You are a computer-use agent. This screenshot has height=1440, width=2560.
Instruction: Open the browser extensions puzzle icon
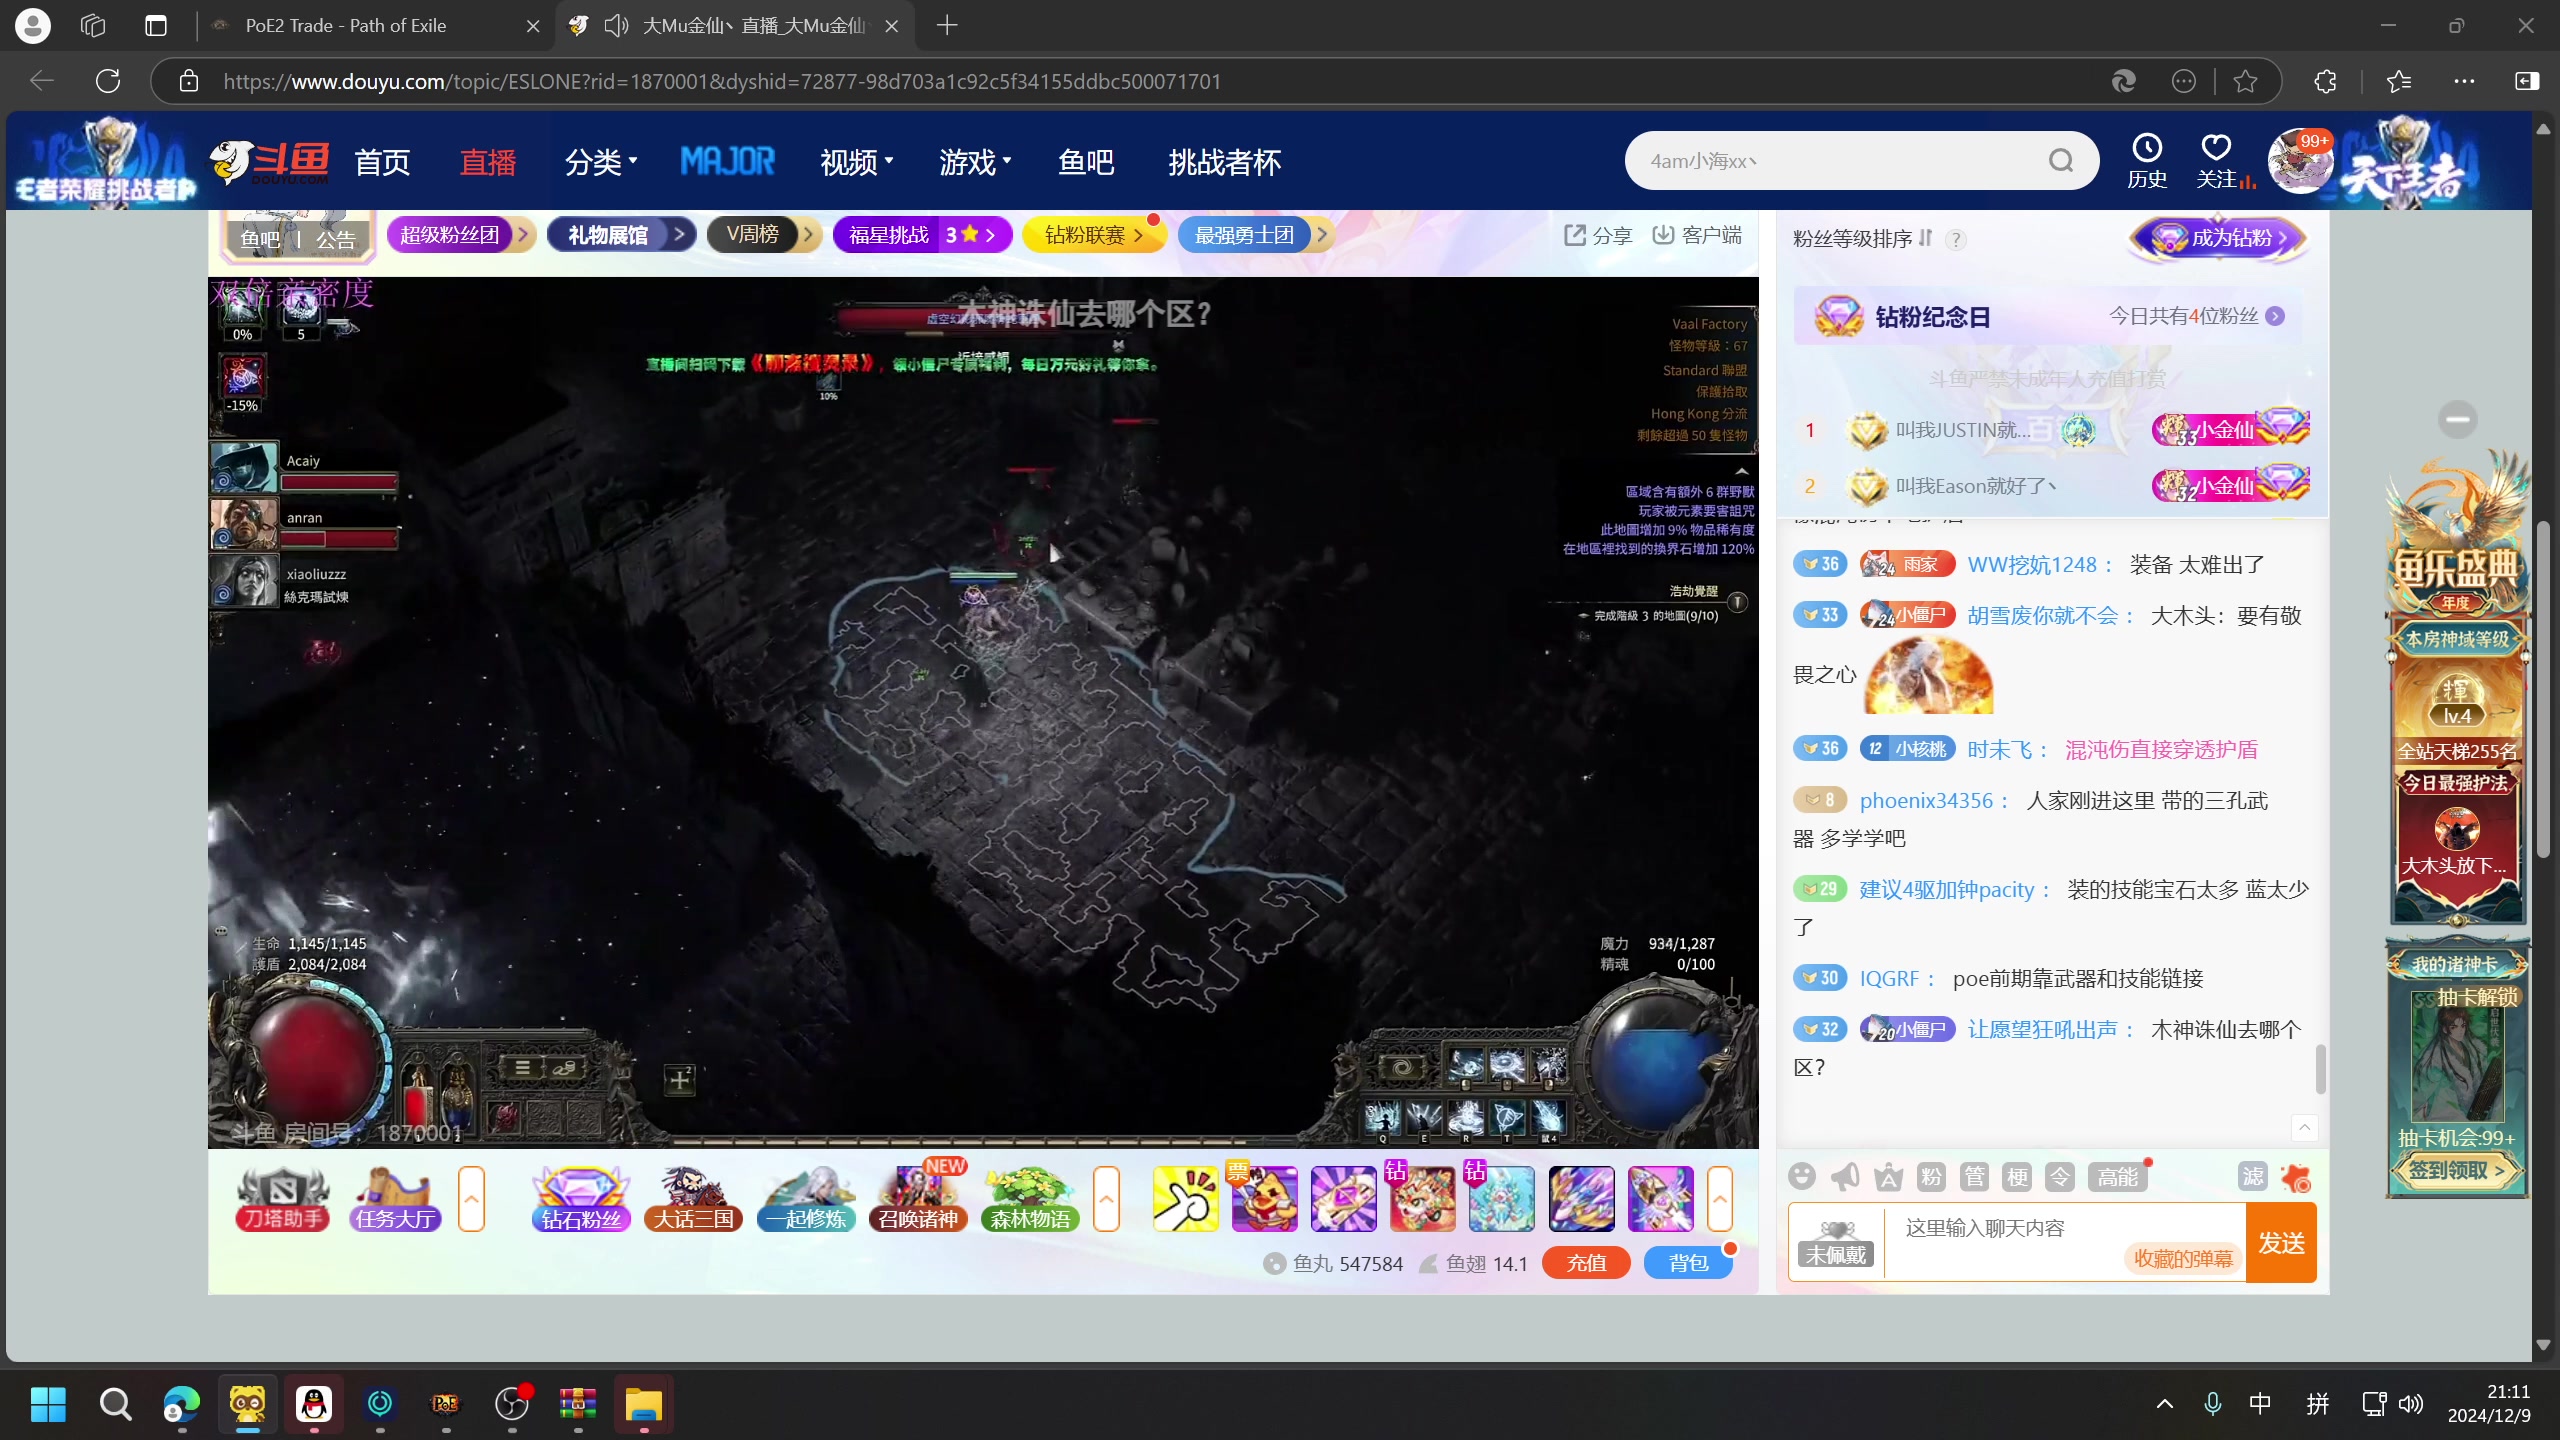pos(2325,81)
